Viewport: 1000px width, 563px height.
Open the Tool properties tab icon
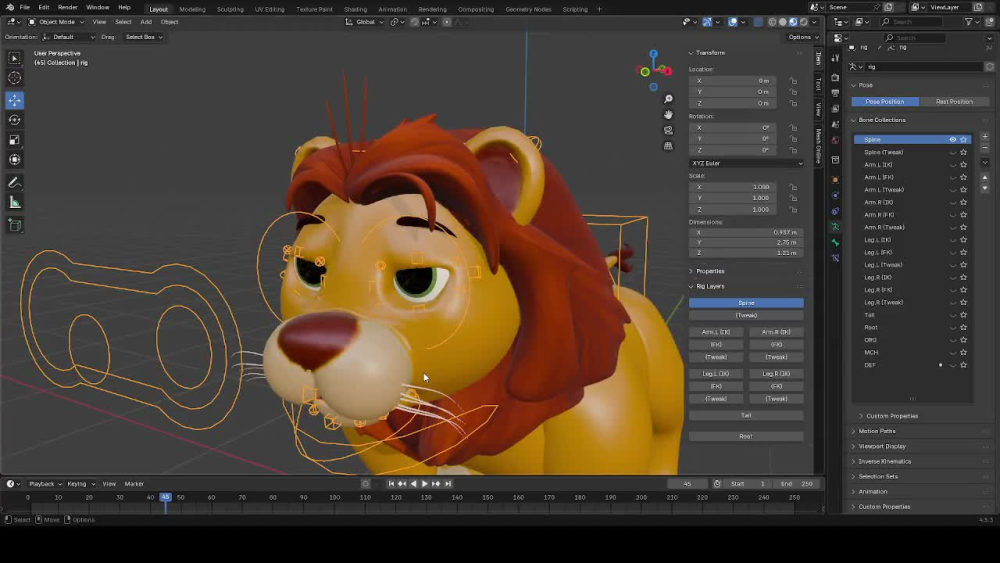coord(835,58)
